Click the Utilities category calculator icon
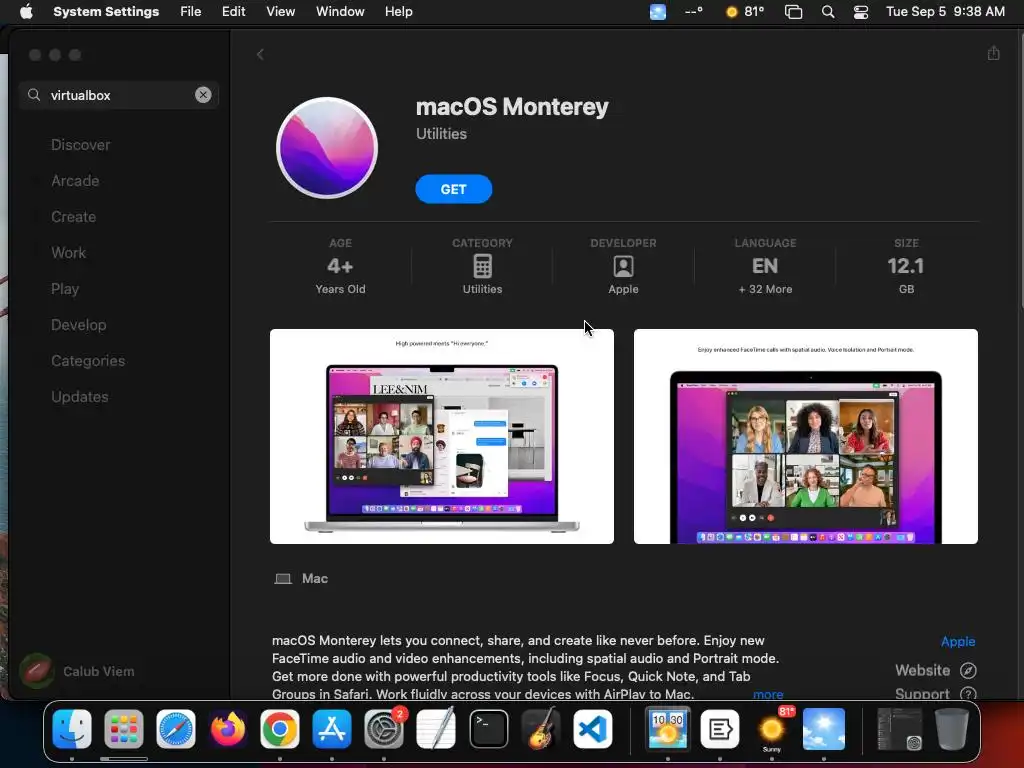This screenshot has width=1024, height=768. click(482, 266)
